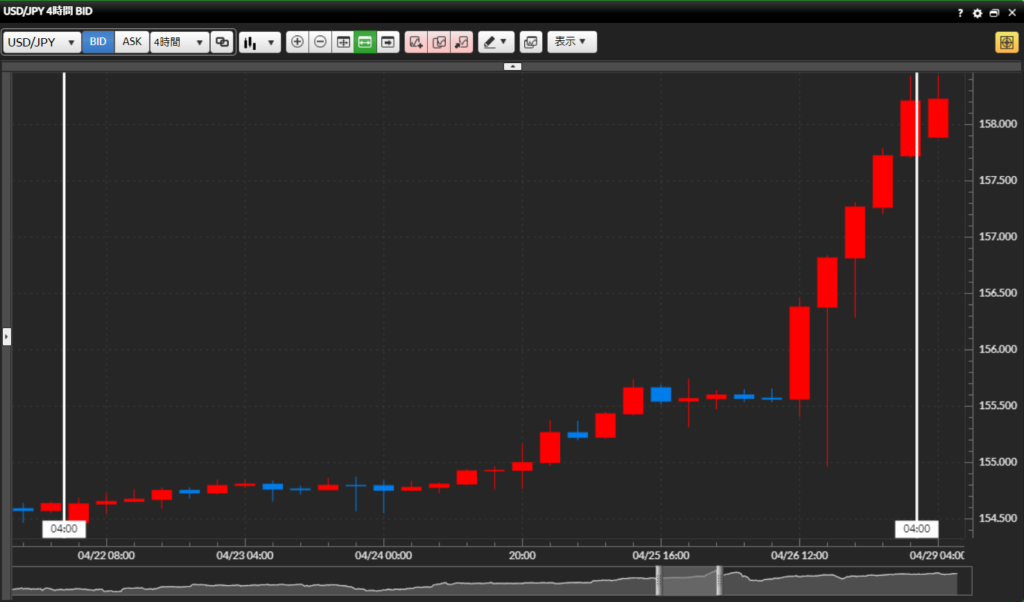
Task: Toggle the yellow crosshair target button
Action: 1005,42
